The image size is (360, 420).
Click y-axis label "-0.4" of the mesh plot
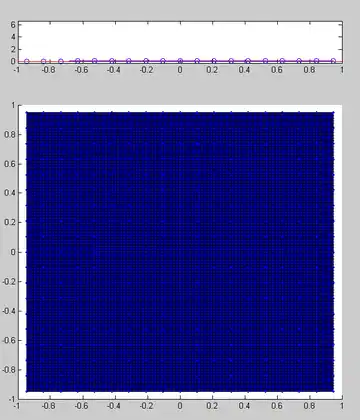[x=9, y=311]
